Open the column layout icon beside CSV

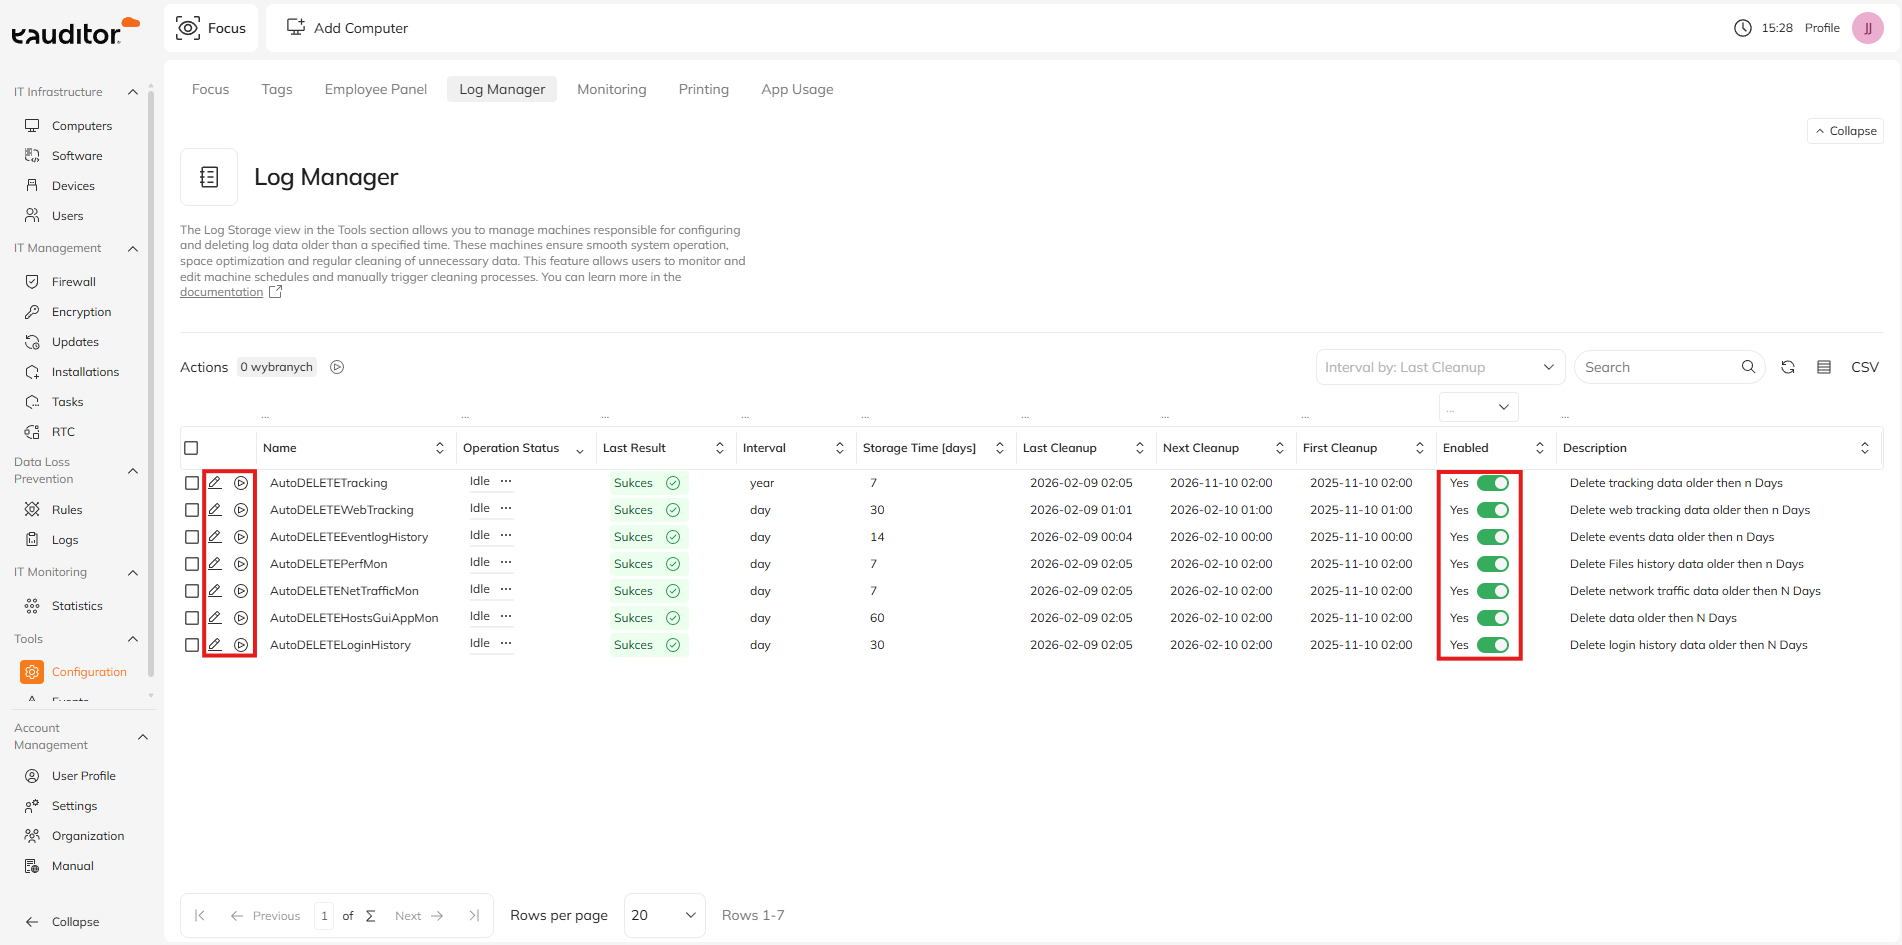tap(1824, 367)
